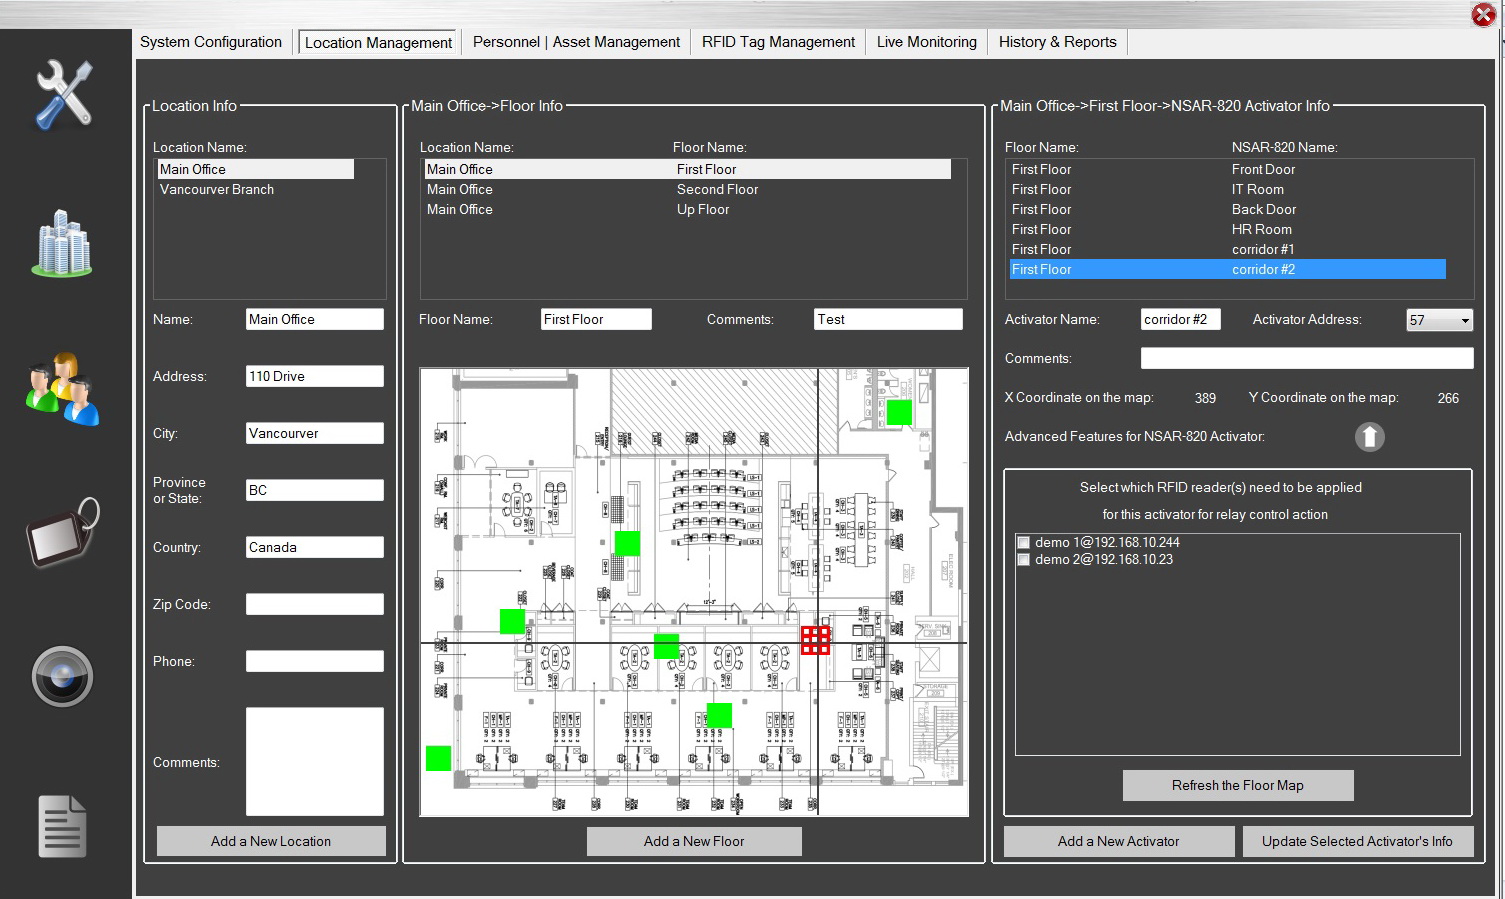Click the Update Selected Activator's Info button

coord(1356,842)
